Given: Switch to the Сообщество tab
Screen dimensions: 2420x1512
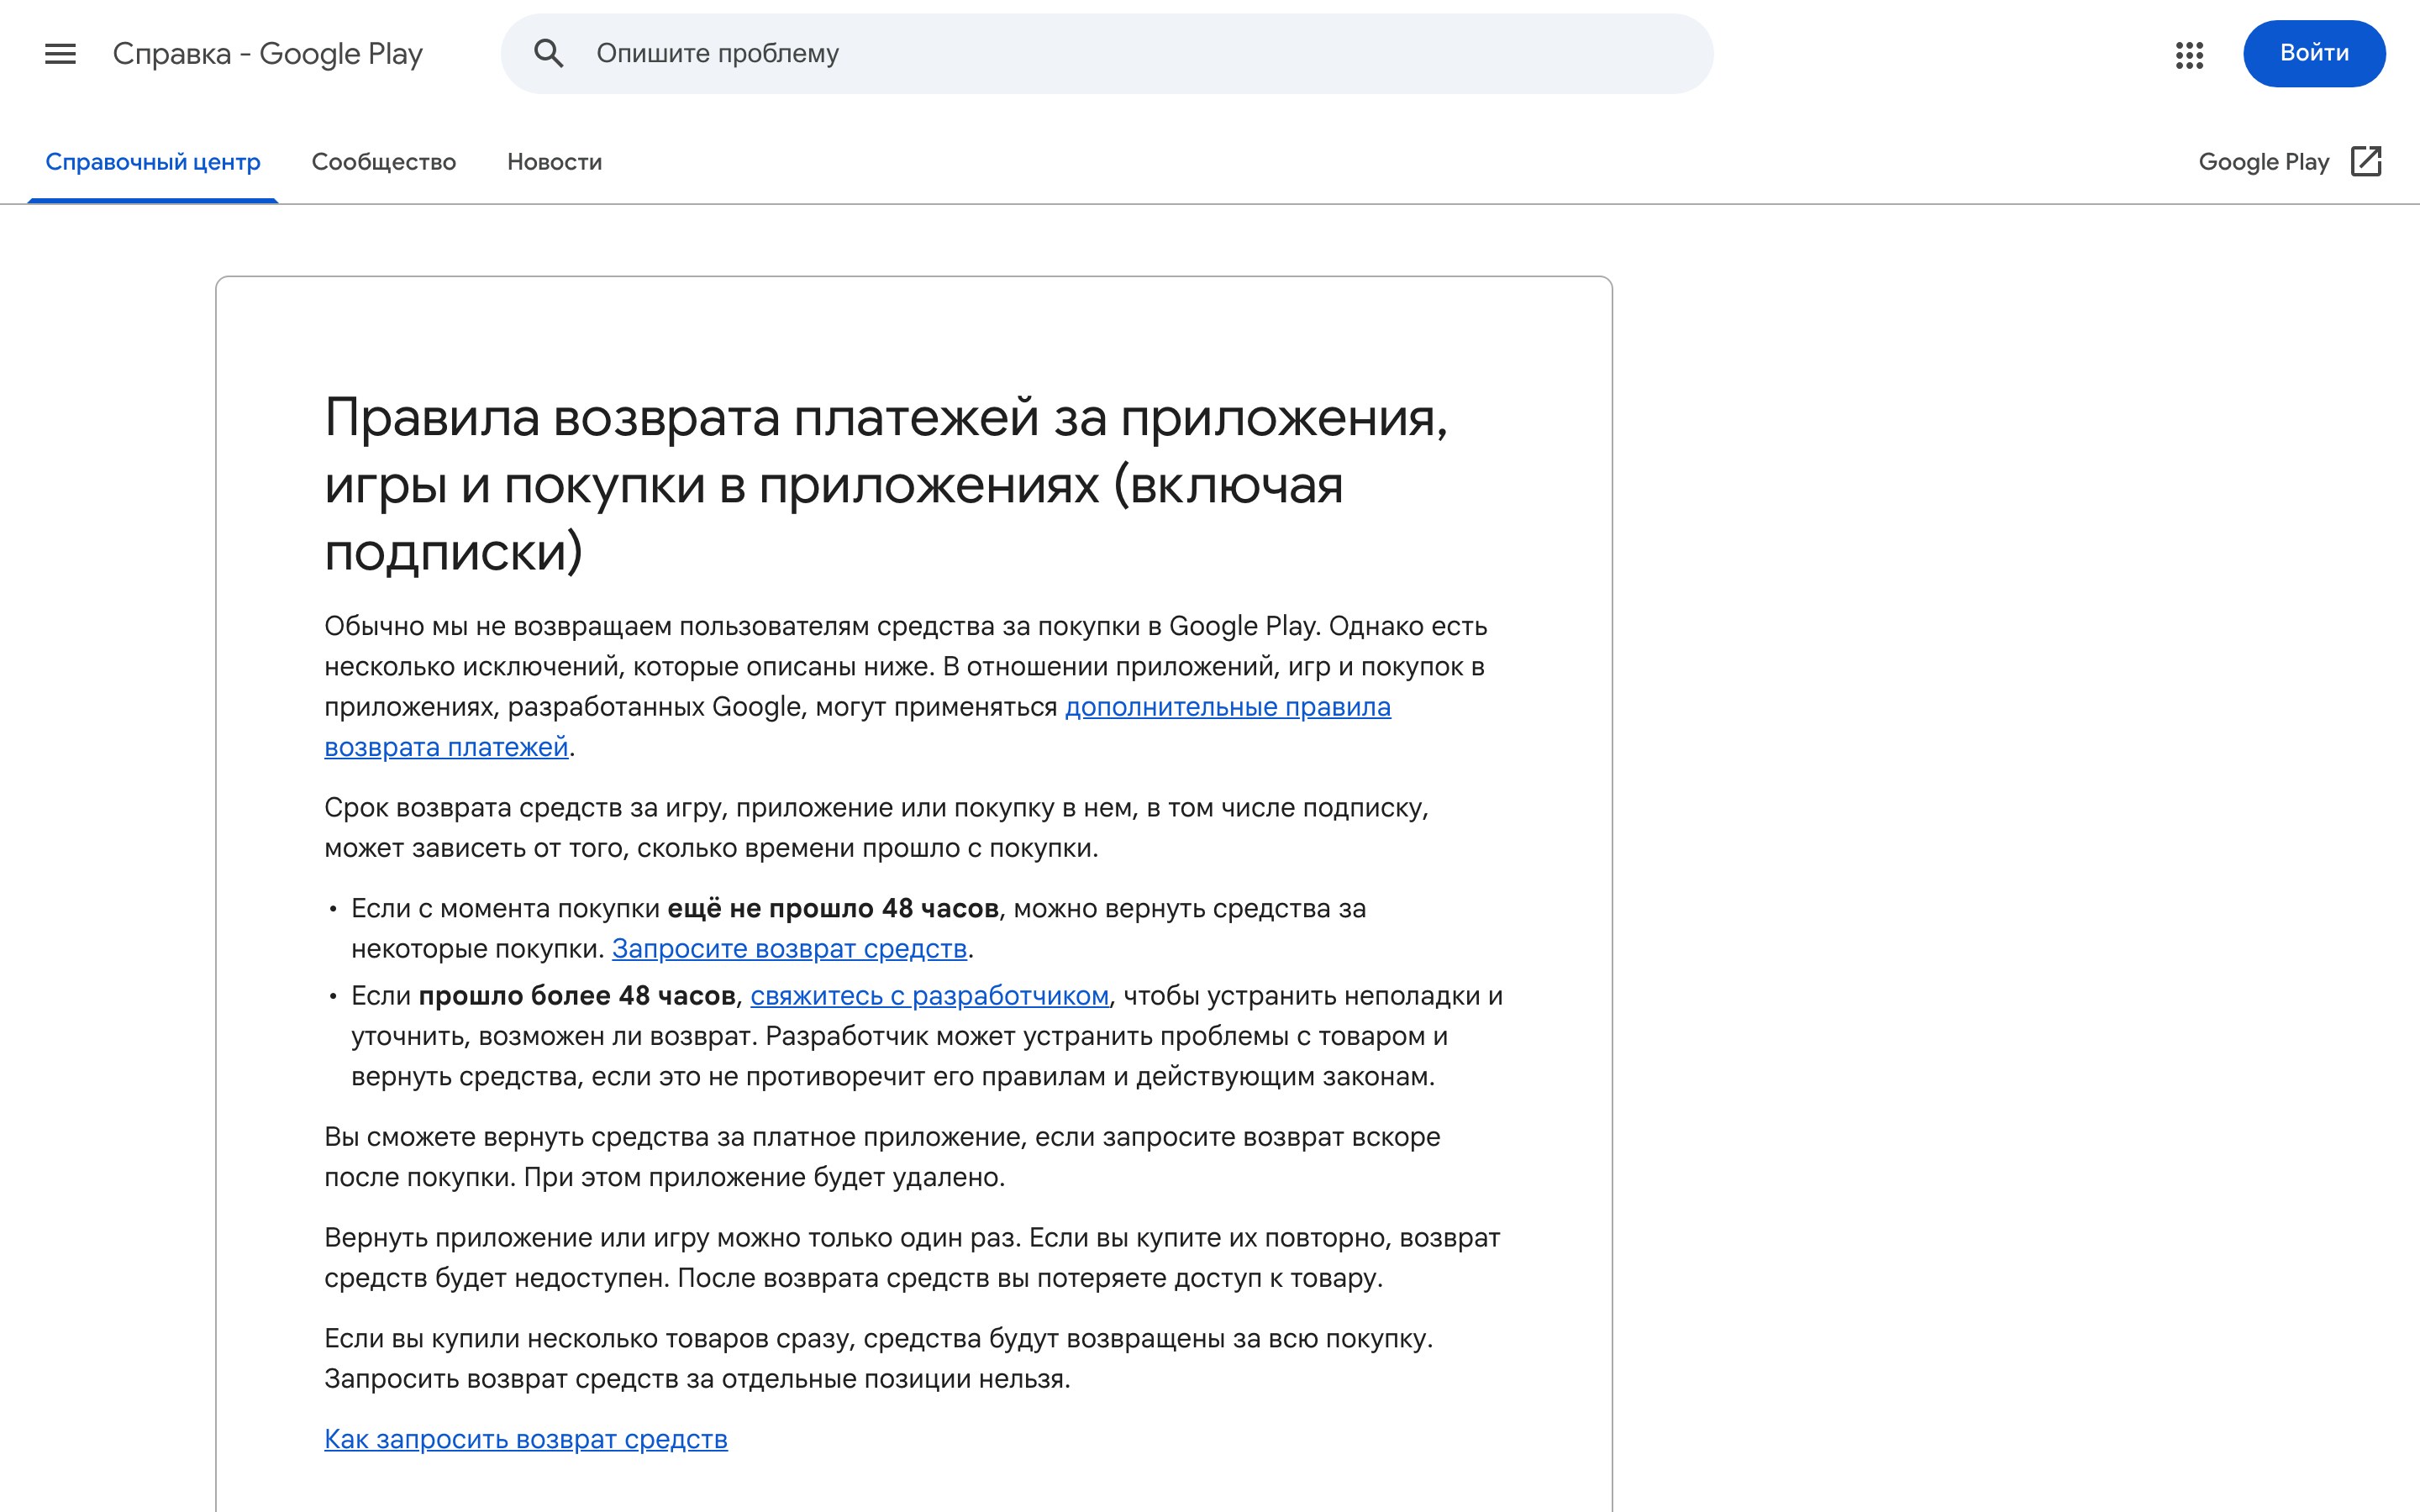Looking at the screenshot, I should pos(384,162).
